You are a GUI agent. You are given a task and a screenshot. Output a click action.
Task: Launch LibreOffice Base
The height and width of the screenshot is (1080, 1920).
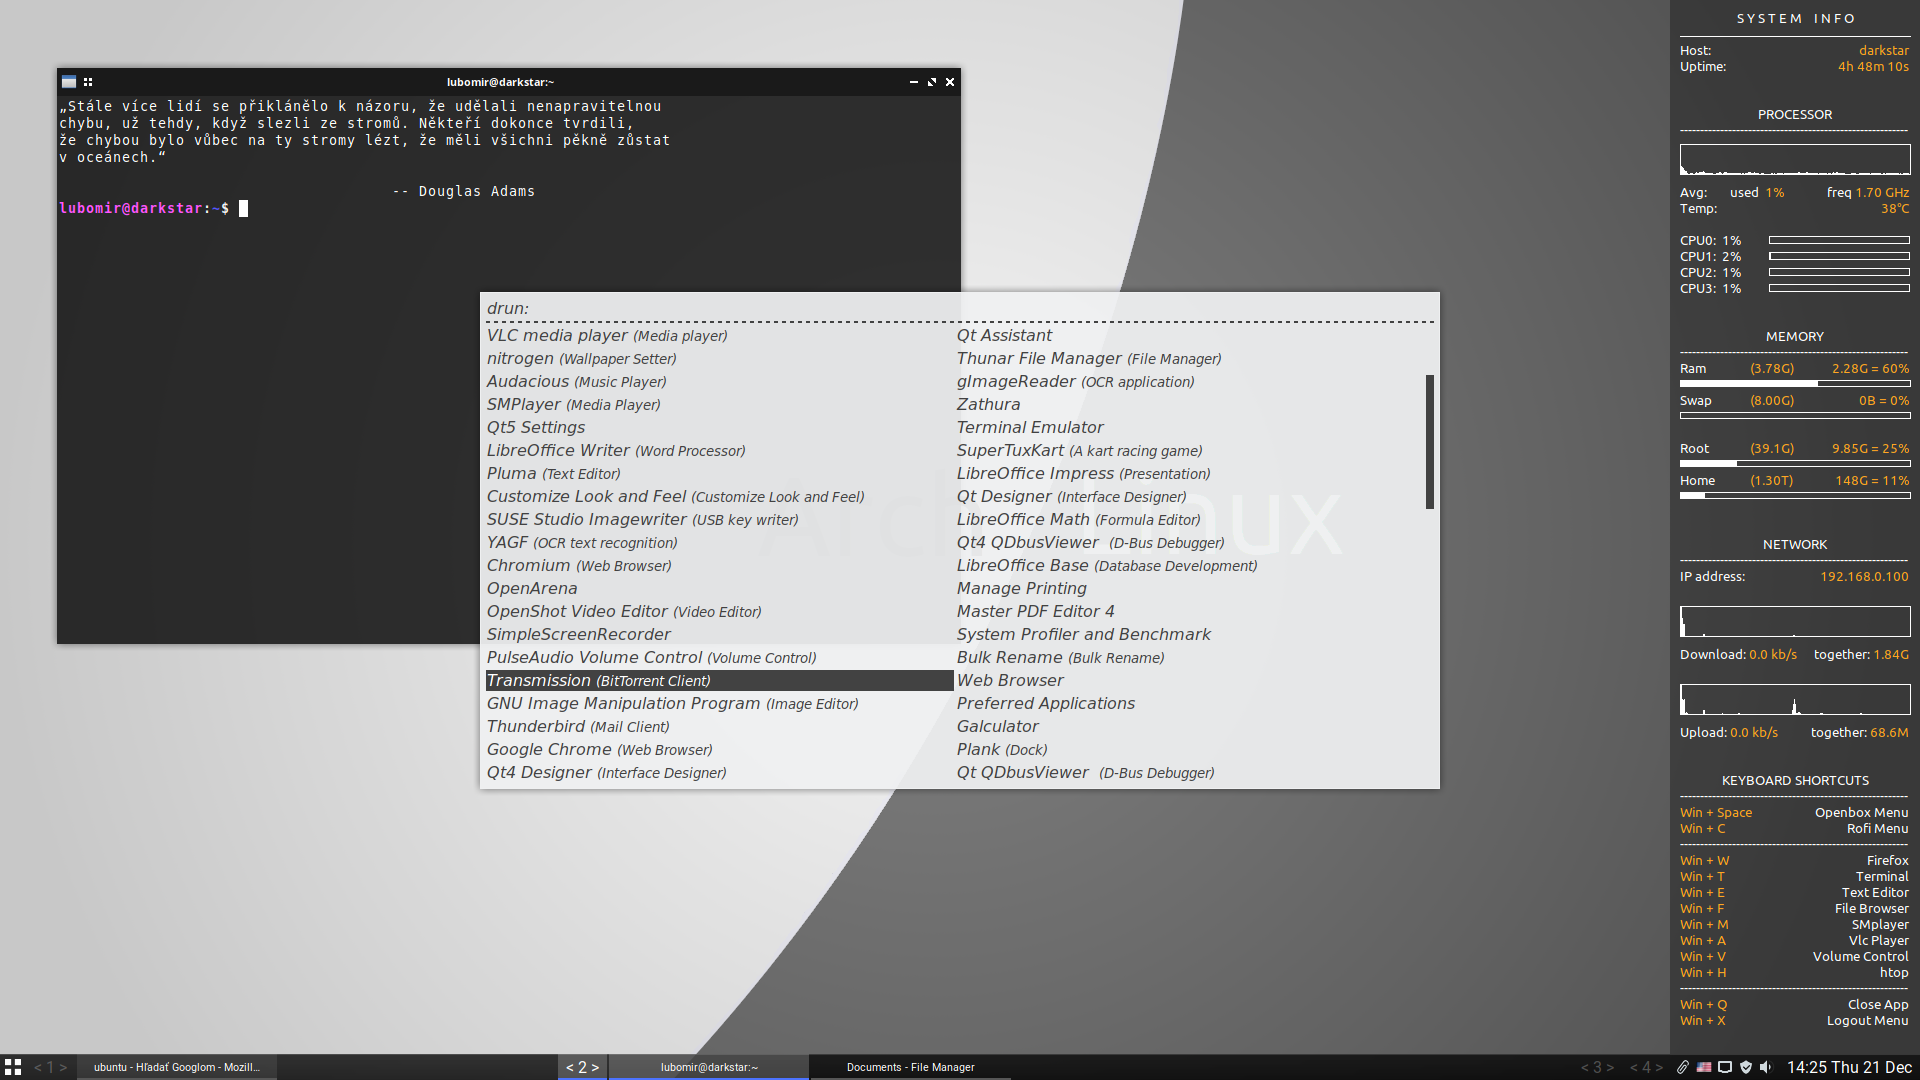1189,566
